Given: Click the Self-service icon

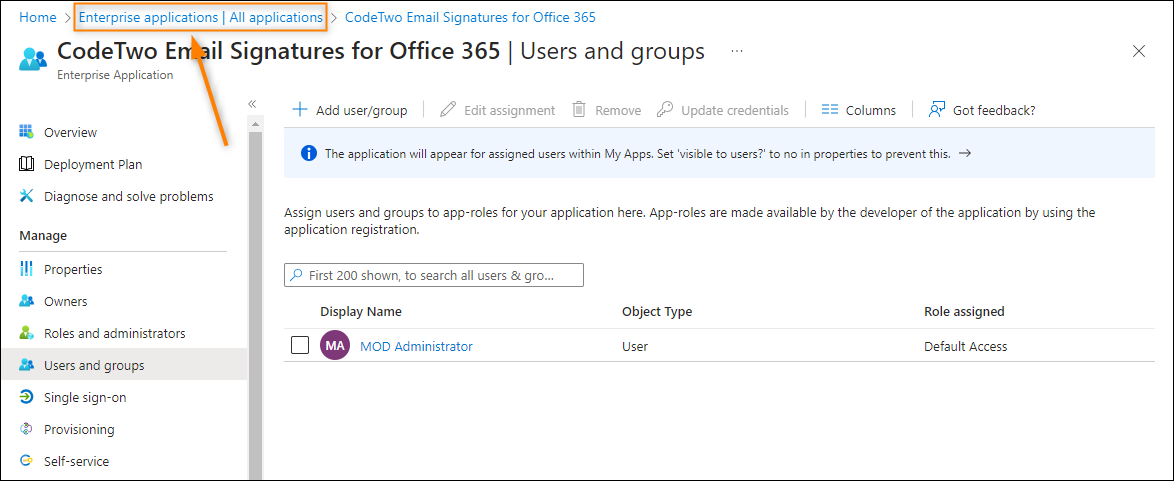Looking at the screenshot, I should pyautogui.click(x=26, y=461).
